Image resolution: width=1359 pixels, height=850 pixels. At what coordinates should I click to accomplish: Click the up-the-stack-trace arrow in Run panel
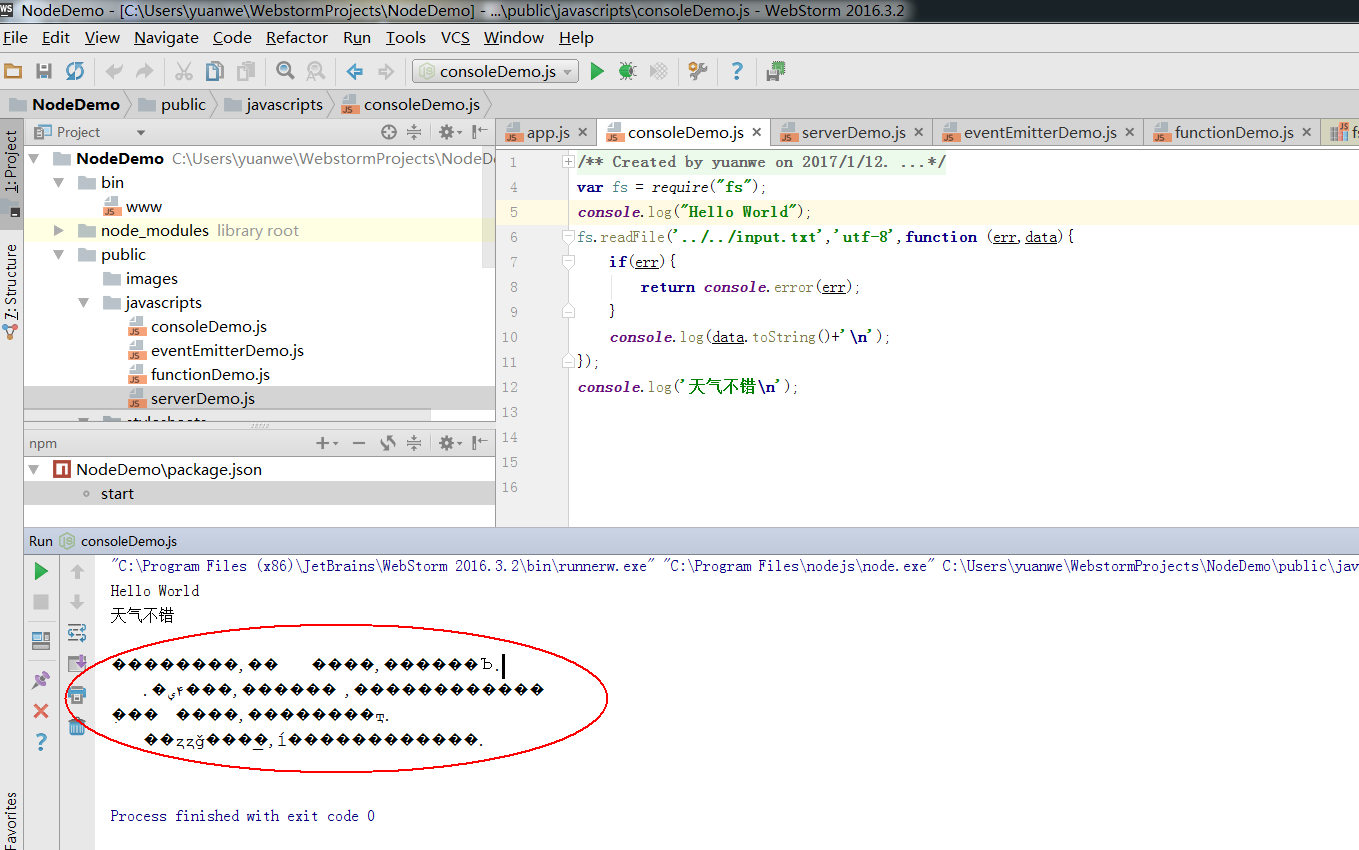tap(77, 572)
